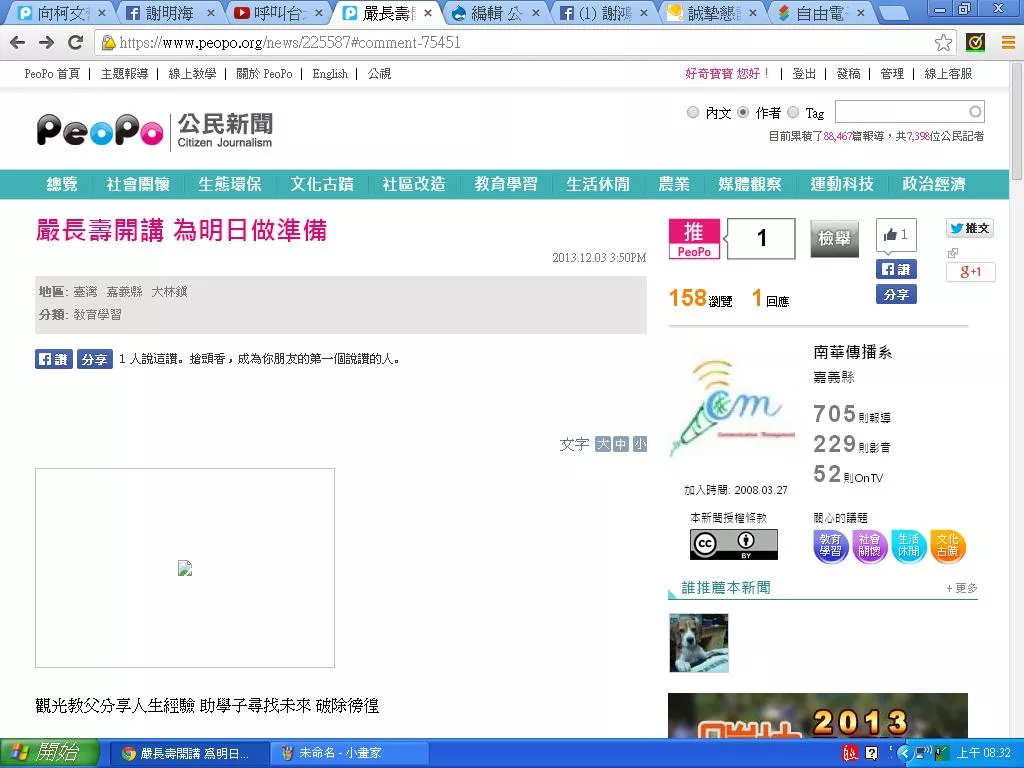Close the 嚴長壽 active browser tab
This screenshot has height=768, width=1024.
428,12
